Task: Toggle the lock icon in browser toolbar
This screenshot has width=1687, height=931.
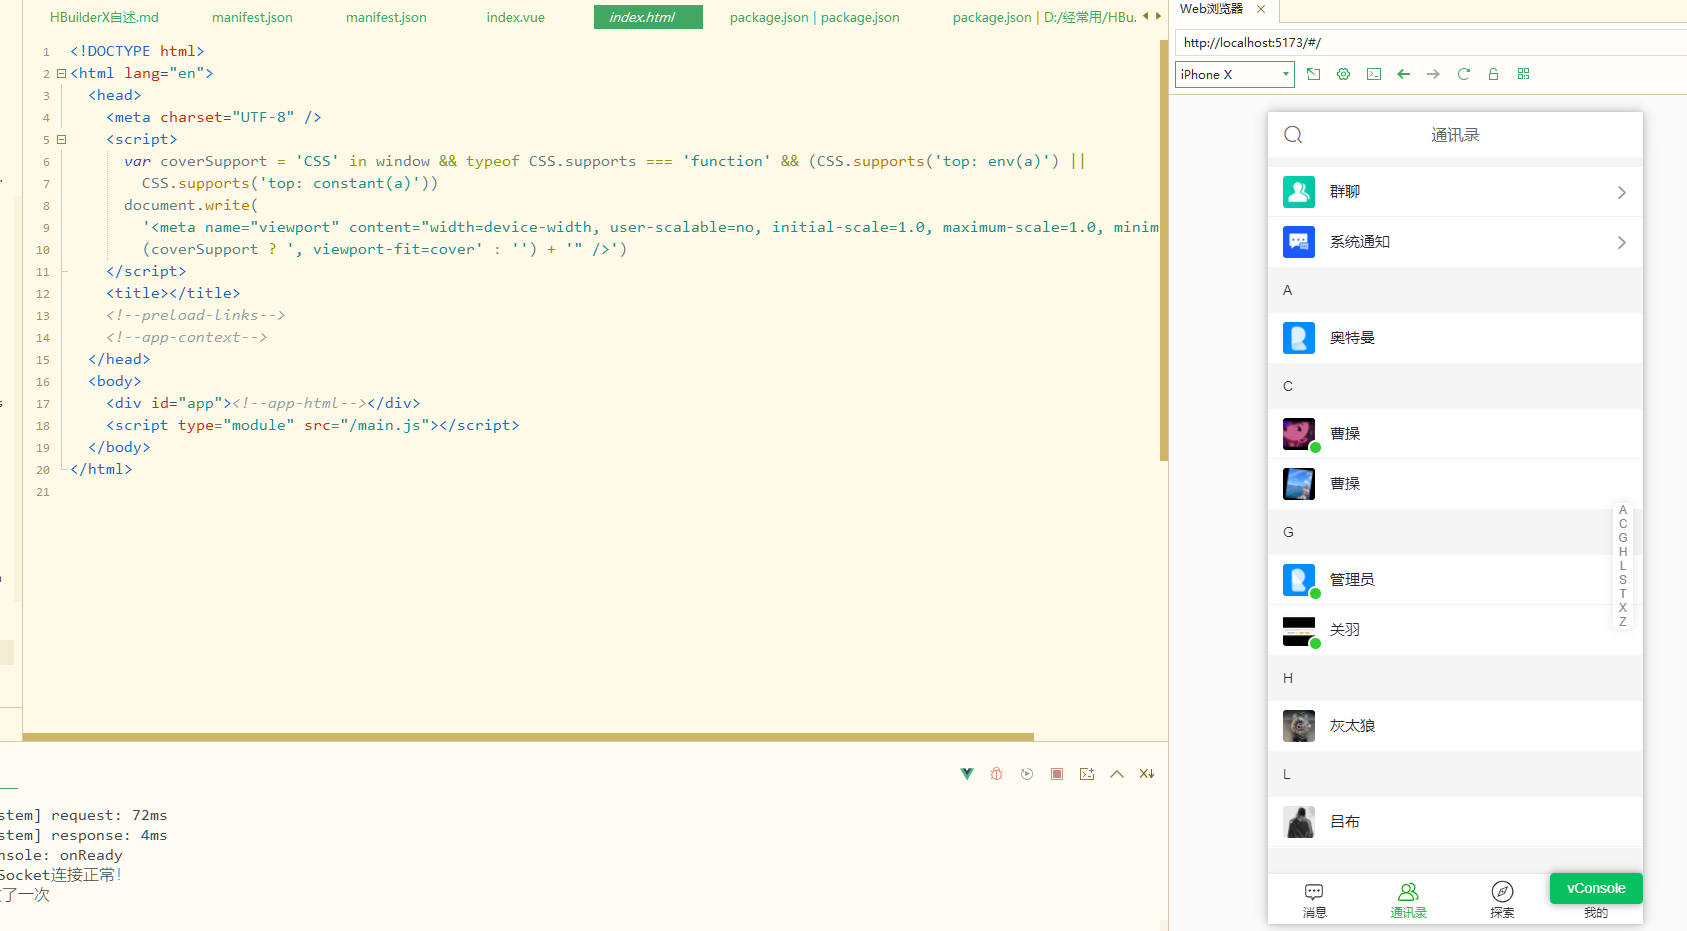Action: pyautogui.click(x=1494, y=74)
